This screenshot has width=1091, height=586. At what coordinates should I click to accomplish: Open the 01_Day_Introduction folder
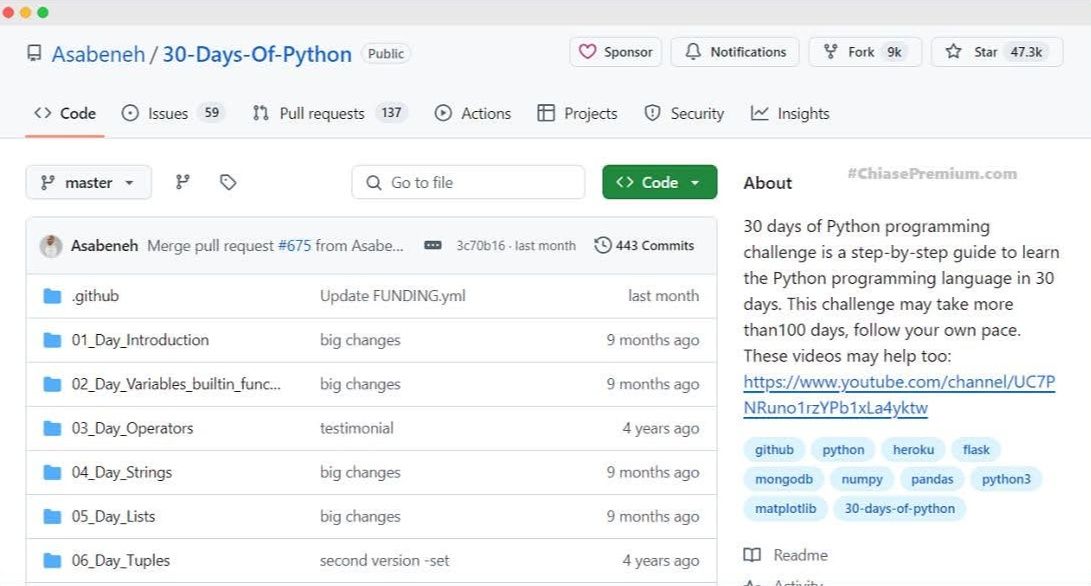[140, 340]
